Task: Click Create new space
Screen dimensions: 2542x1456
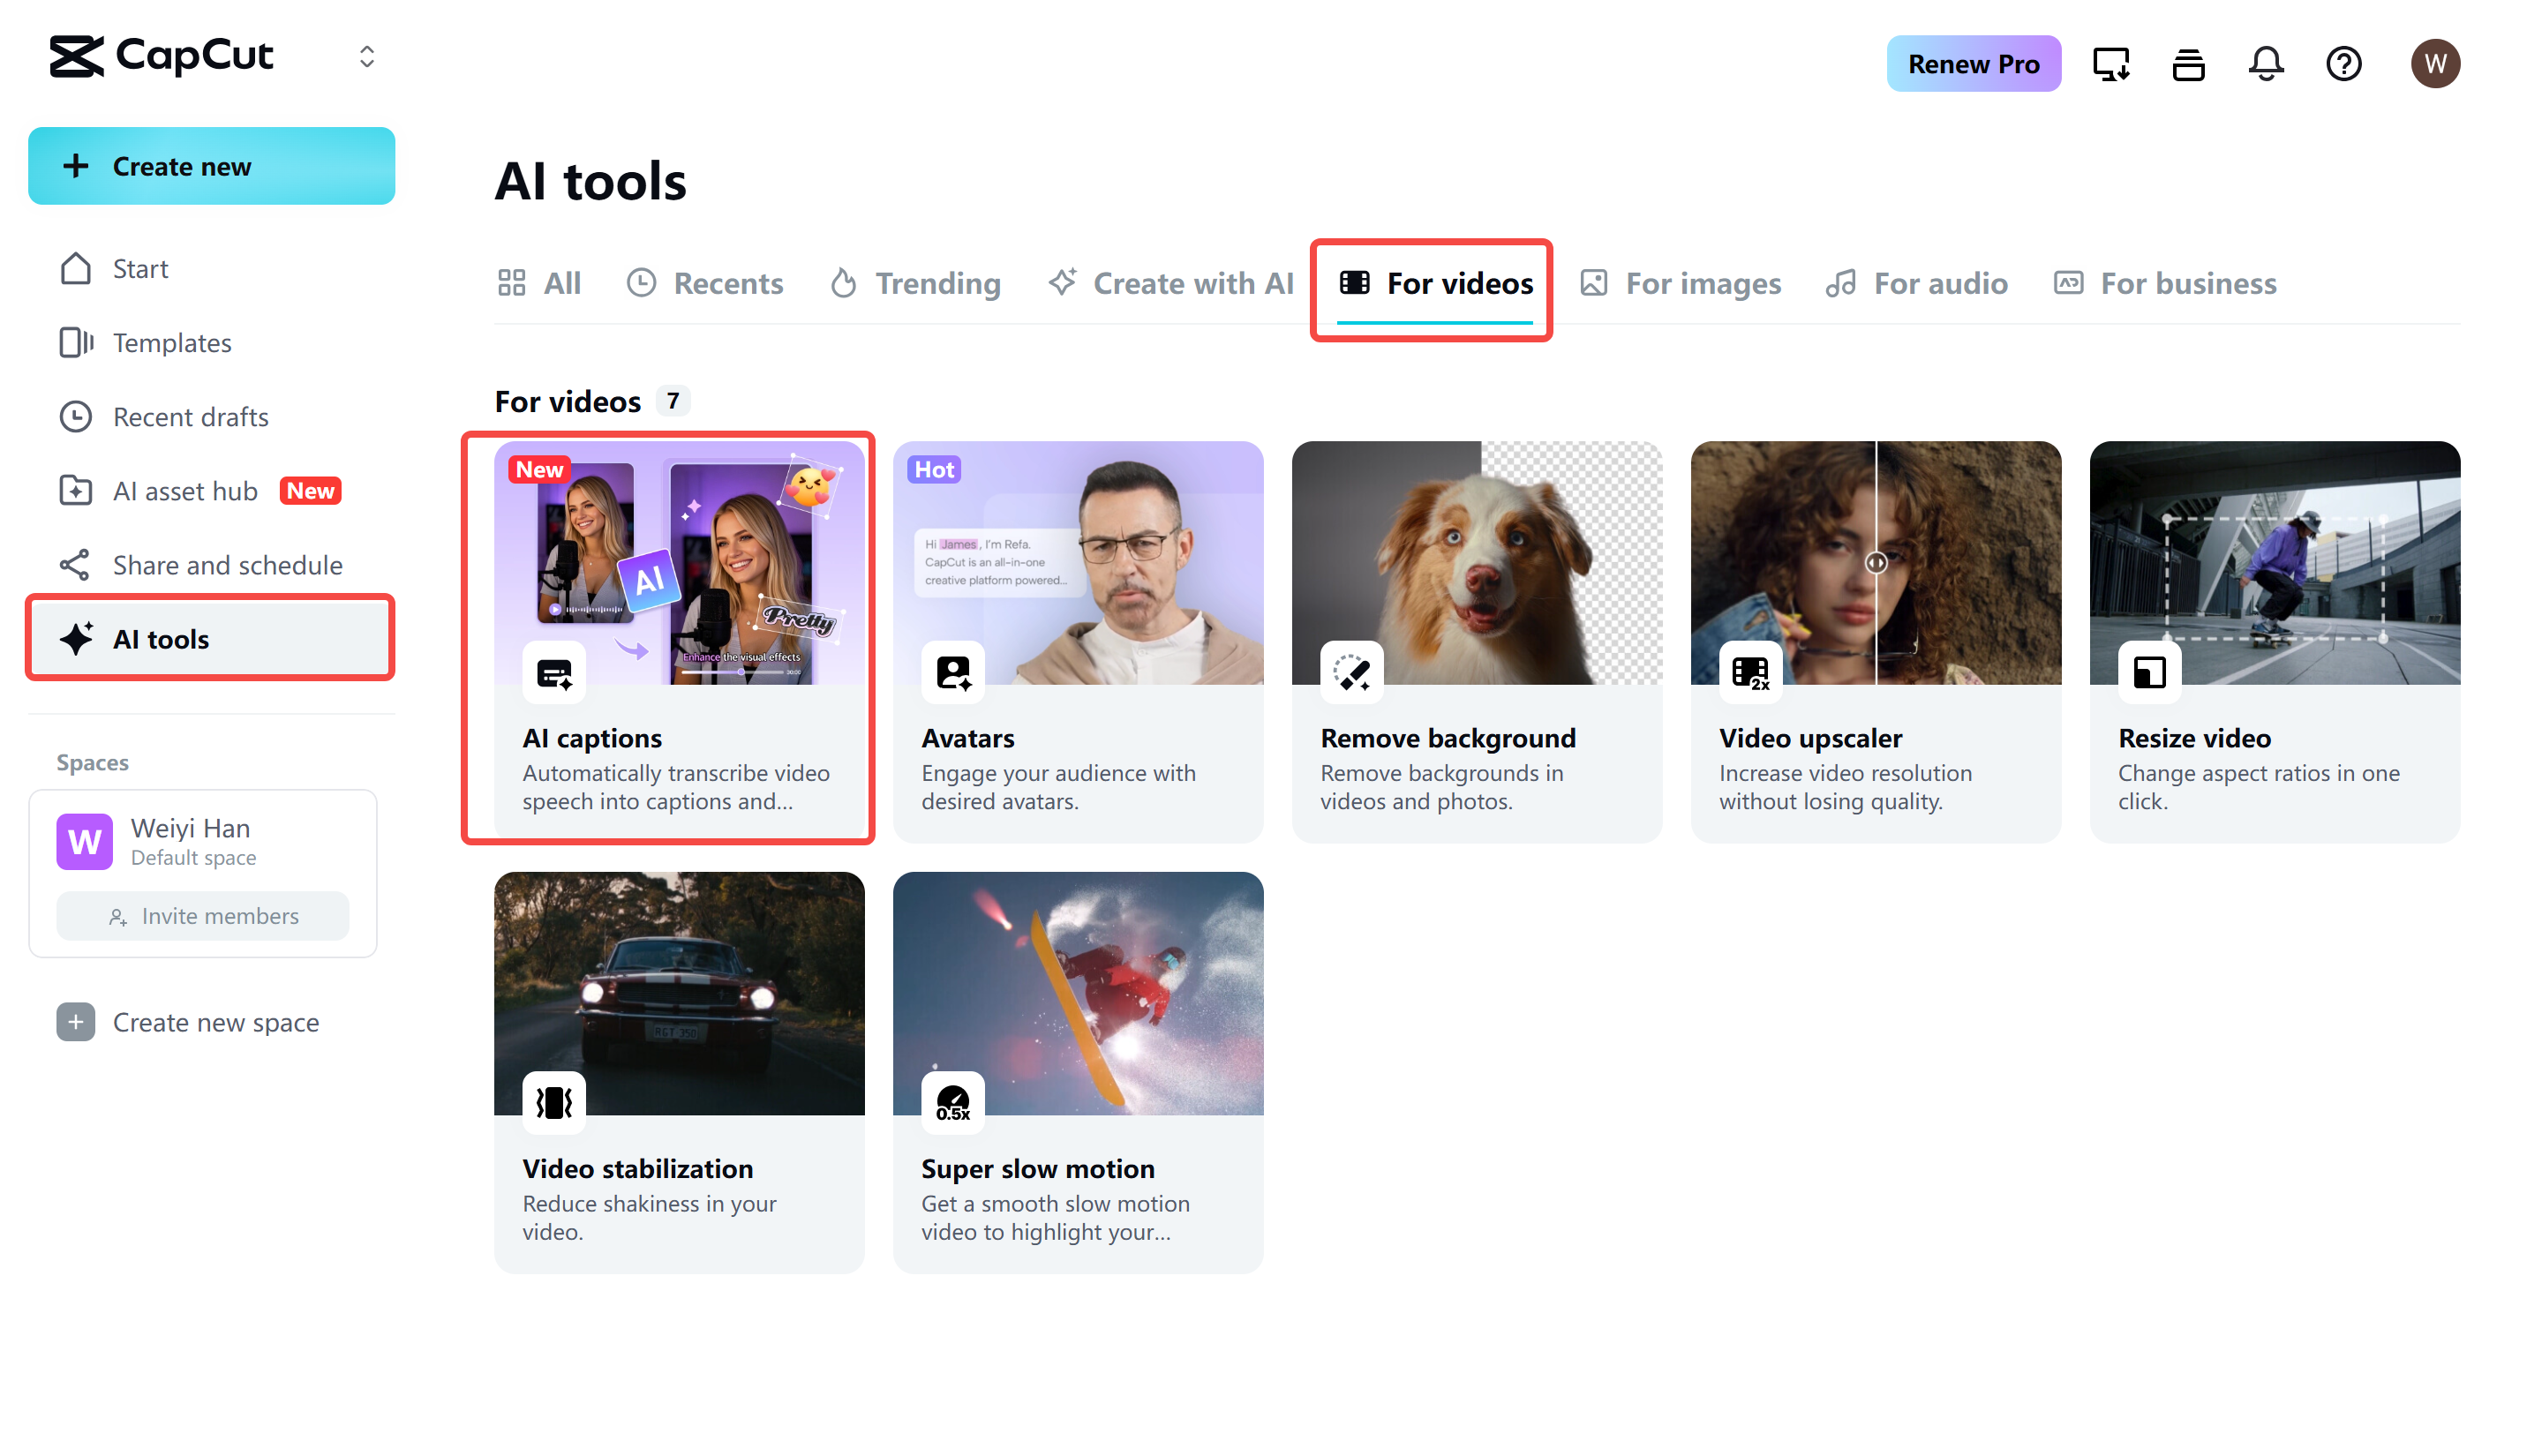Action: pyautogui.click(x=215, y=1022)
